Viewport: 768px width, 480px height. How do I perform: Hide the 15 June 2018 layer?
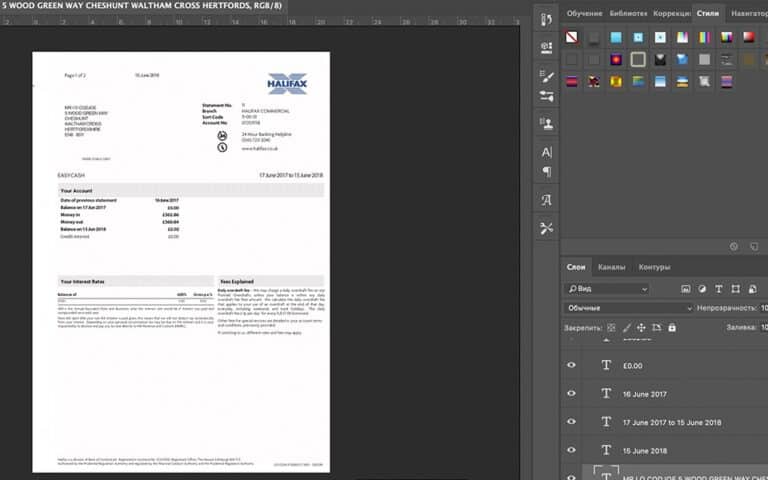pos(572,450)
